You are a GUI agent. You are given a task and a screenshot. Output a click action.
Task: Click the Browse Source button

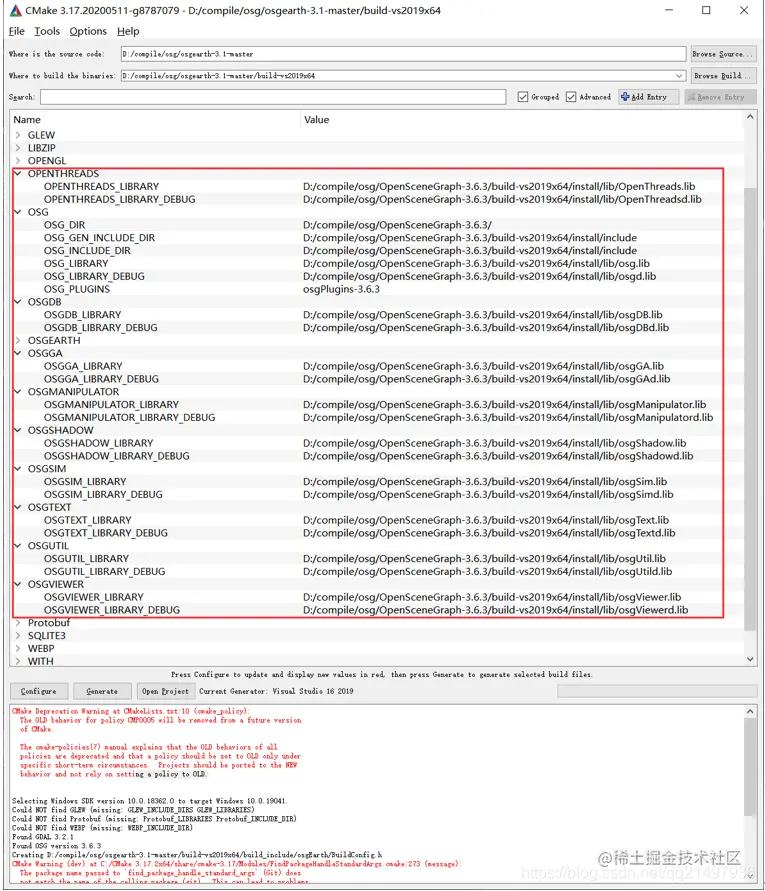pos(723,54)
